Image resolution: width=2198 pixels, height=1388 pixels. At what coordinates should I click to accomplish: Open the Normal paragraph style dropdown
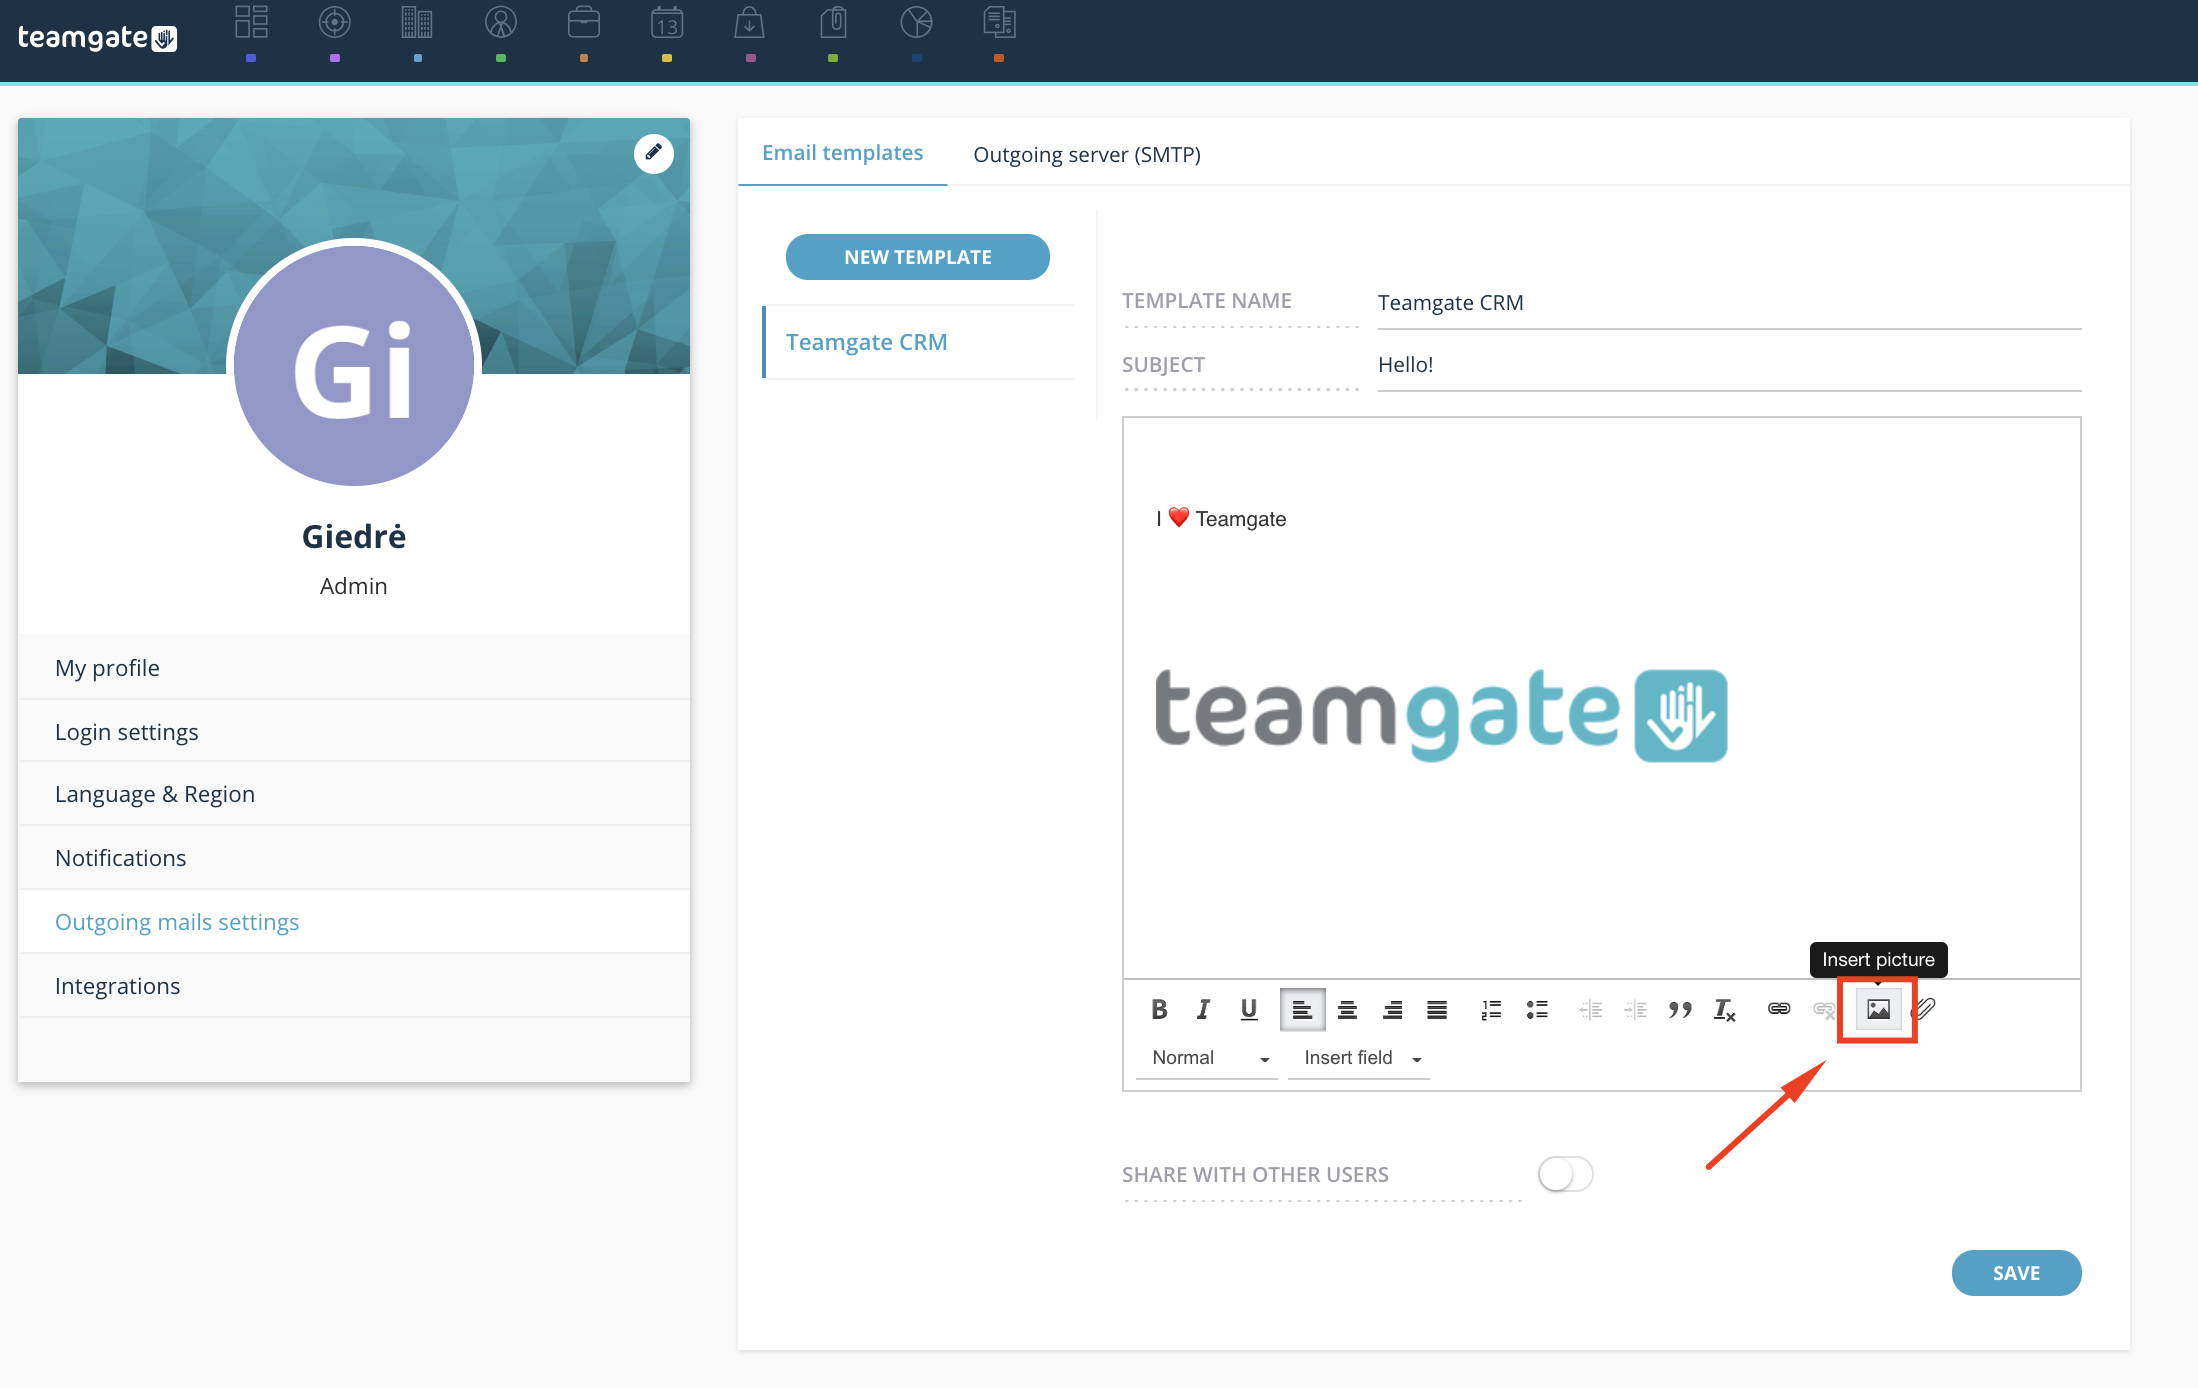coord(1208,1058)
